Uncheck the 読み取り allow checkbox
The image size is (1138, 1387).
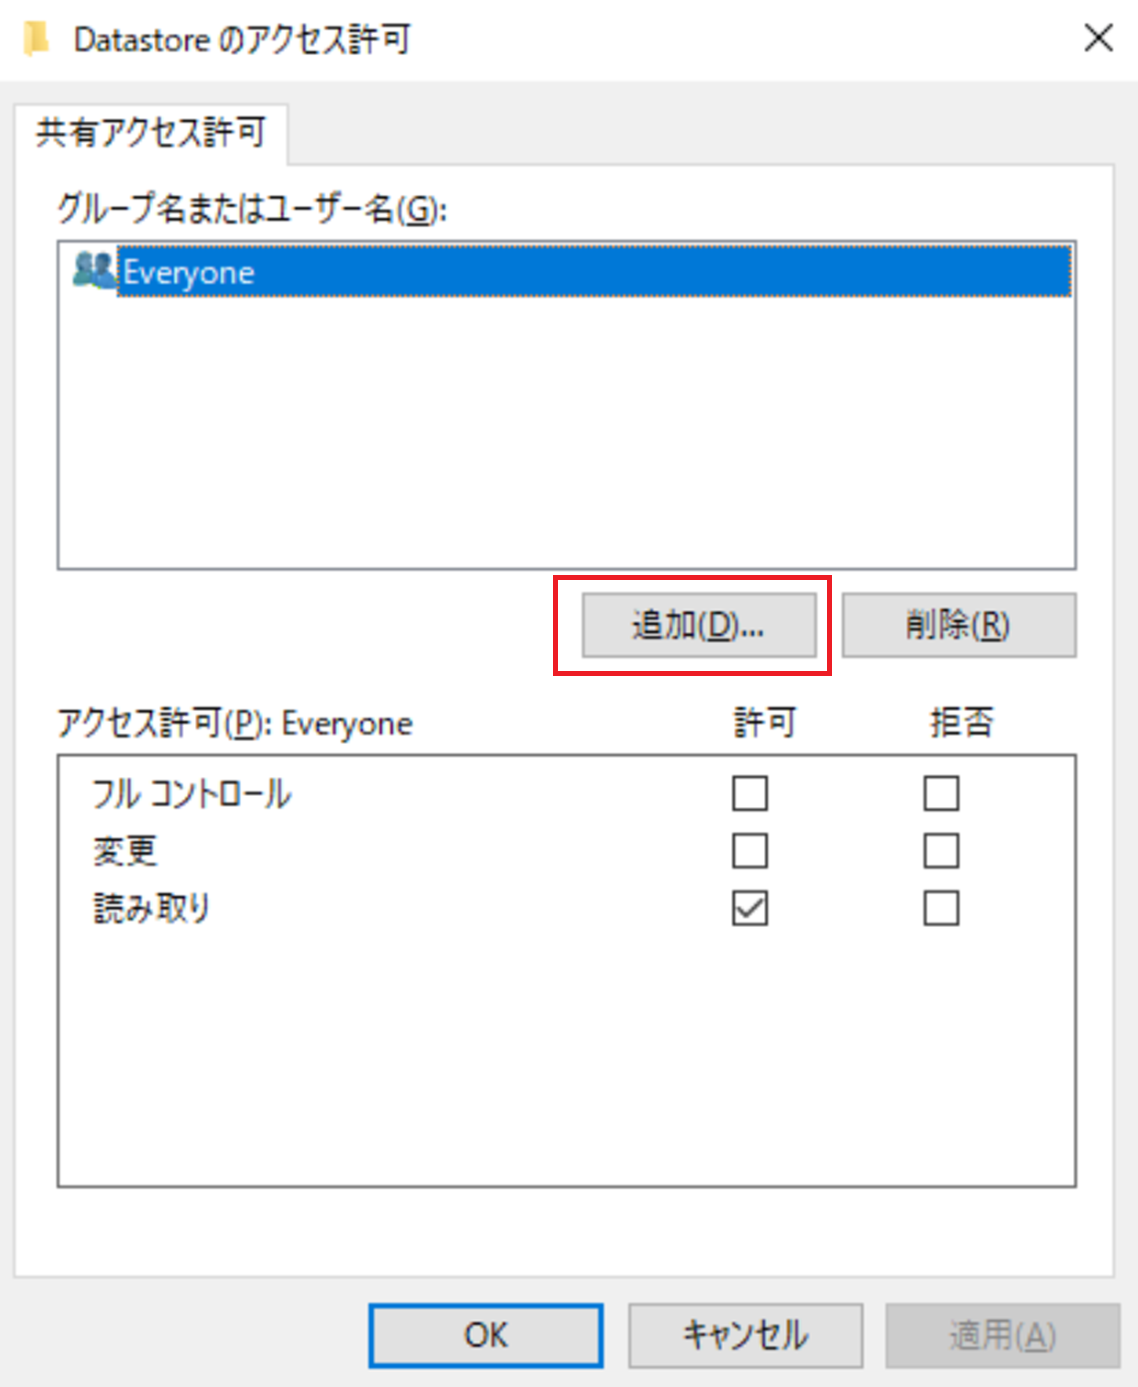[x=750, y=909]
